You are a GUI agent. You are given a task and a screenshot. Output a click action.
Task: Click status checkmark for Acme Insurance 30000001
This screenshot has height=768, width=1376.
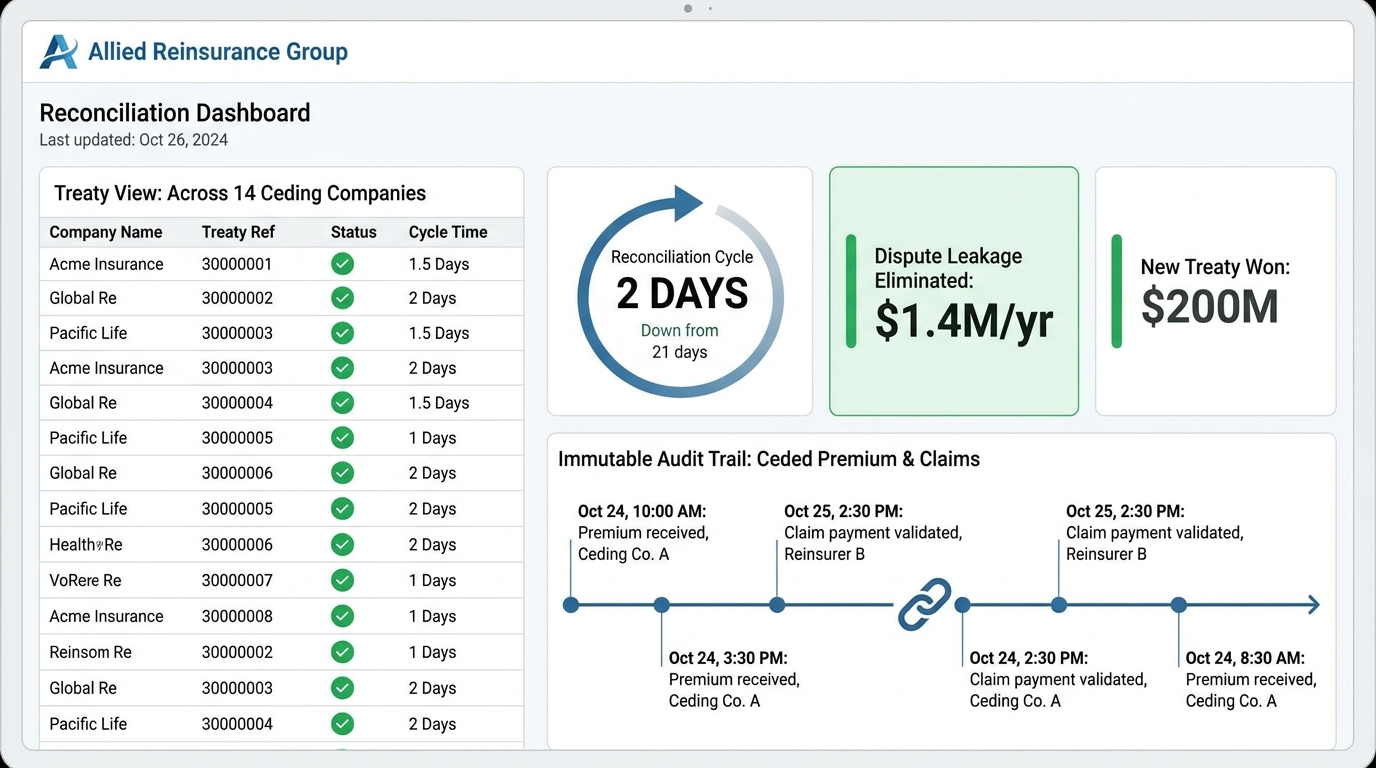tap(343, 264)
